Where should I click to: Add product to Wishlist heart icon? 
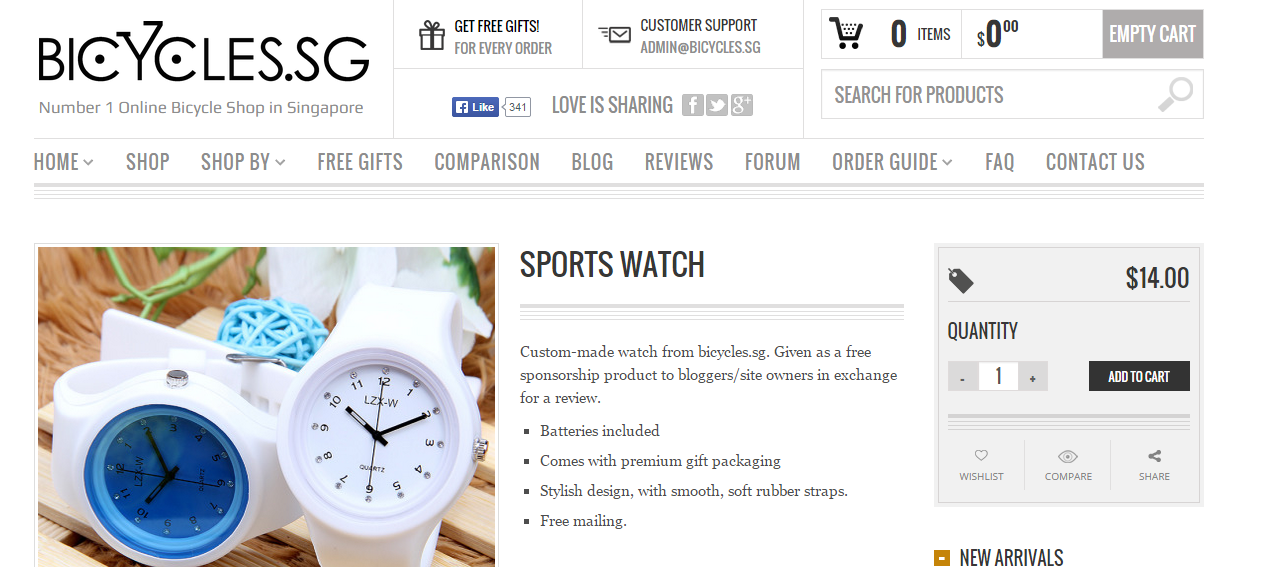(x=981, y=456)
